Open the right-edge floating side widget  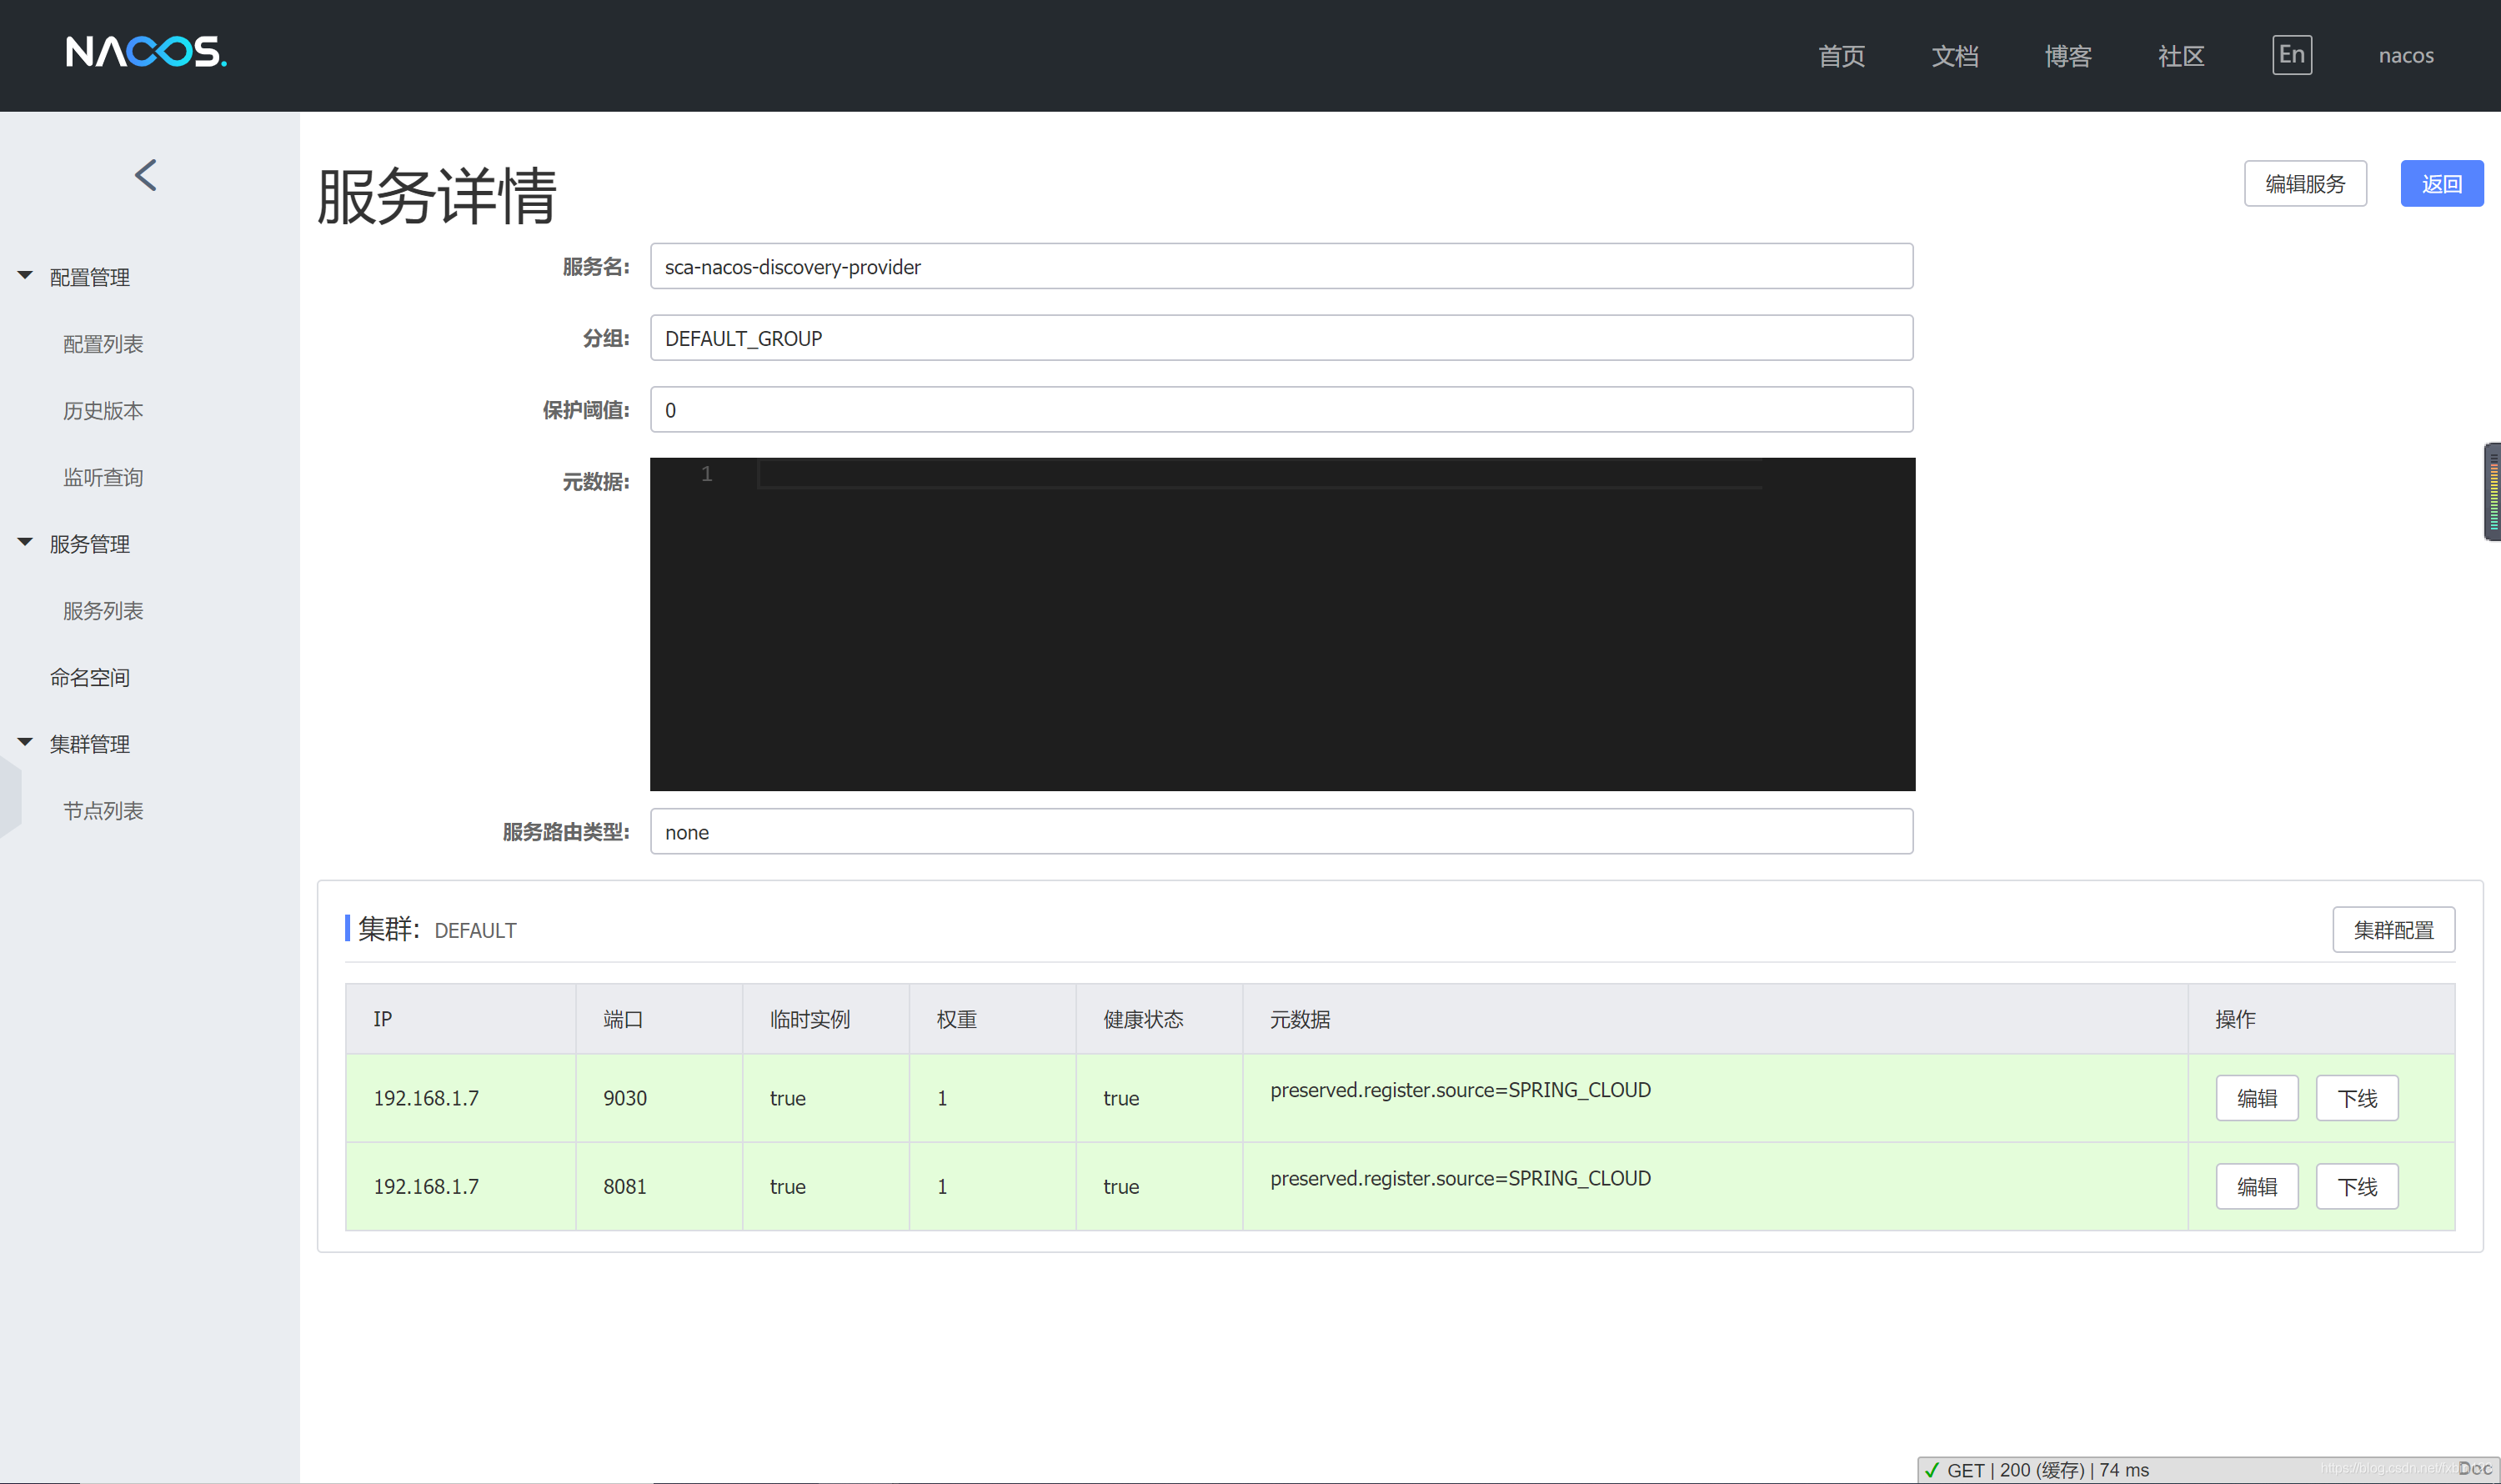2492,491
